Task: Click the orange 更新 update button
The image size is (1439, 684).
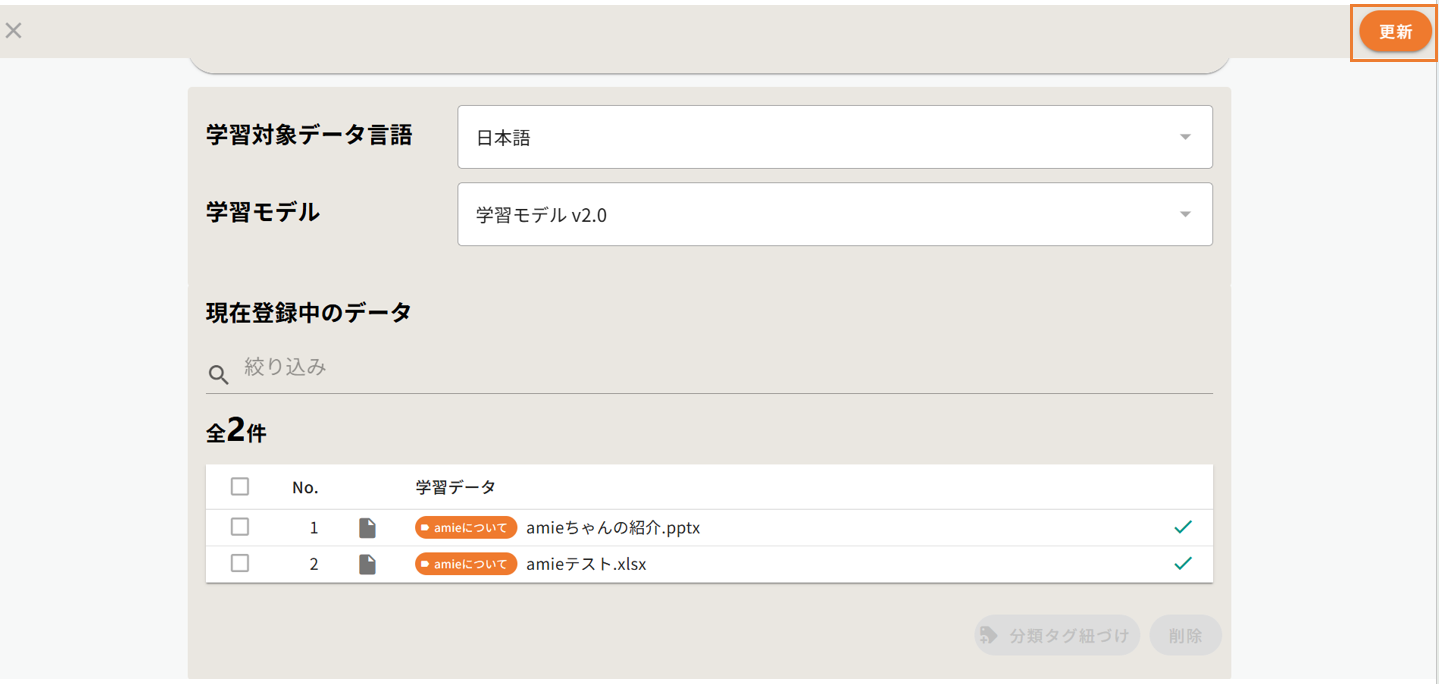Action: 1395,32
